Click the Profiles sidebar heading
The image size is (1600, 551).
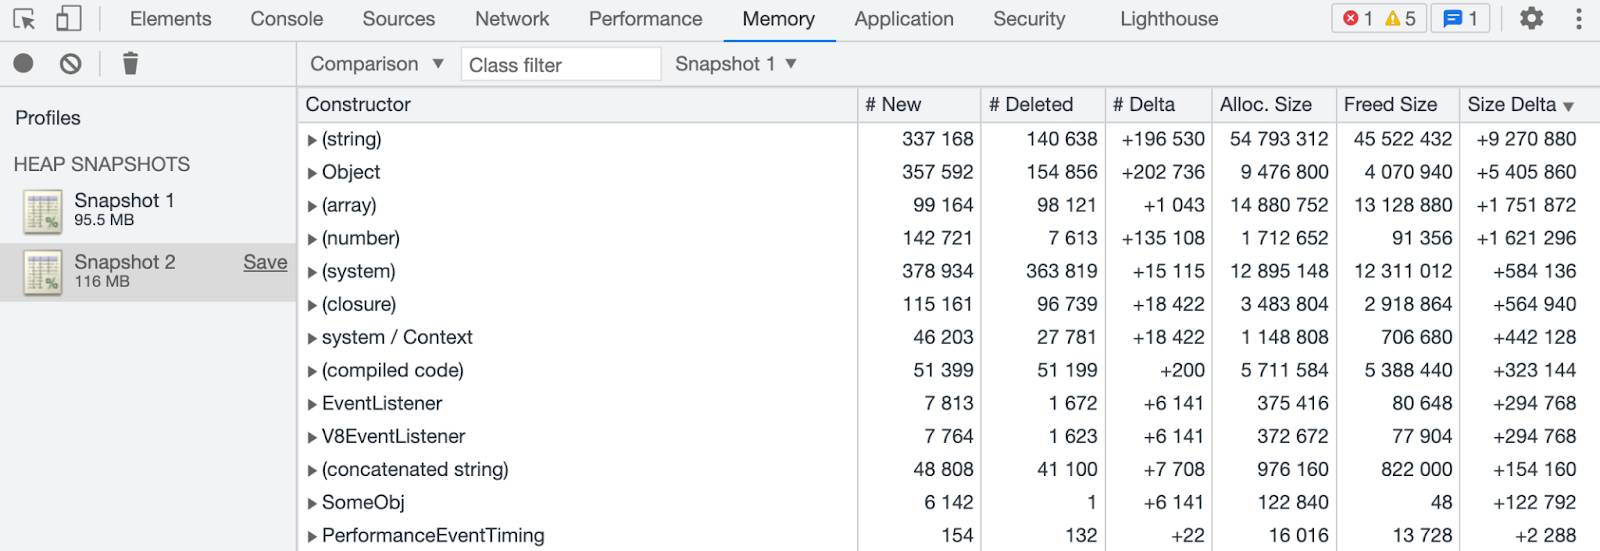click(x=48, y=118)
